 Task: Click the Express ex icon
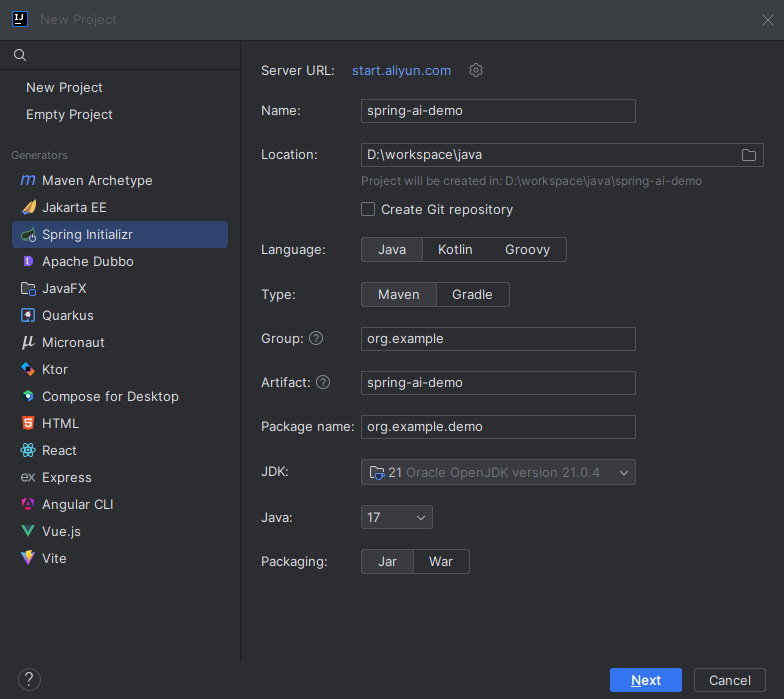[28, 477]
